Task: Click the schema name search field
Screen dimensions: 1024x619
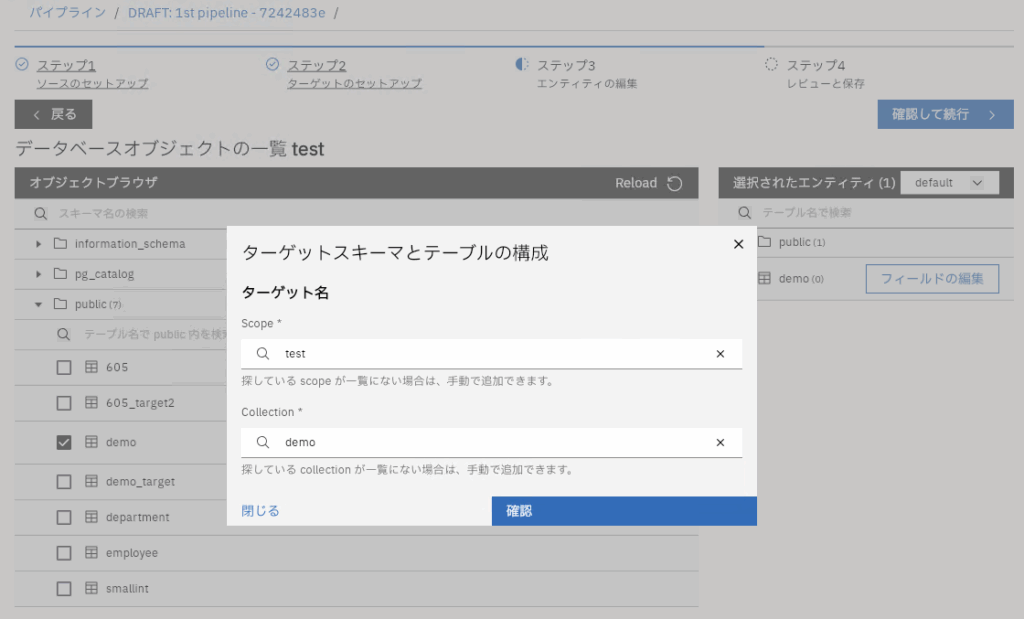Action: tap(360, 214)
